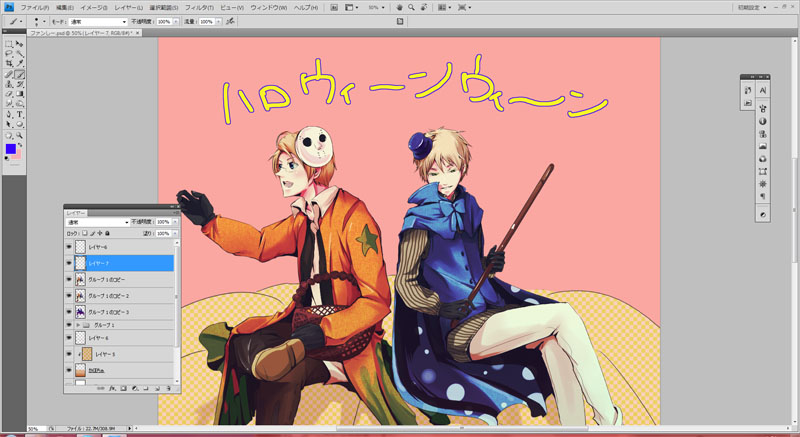Select the Magic Wand tool
This screenshot has width=800, height=437.
[19, 54]
